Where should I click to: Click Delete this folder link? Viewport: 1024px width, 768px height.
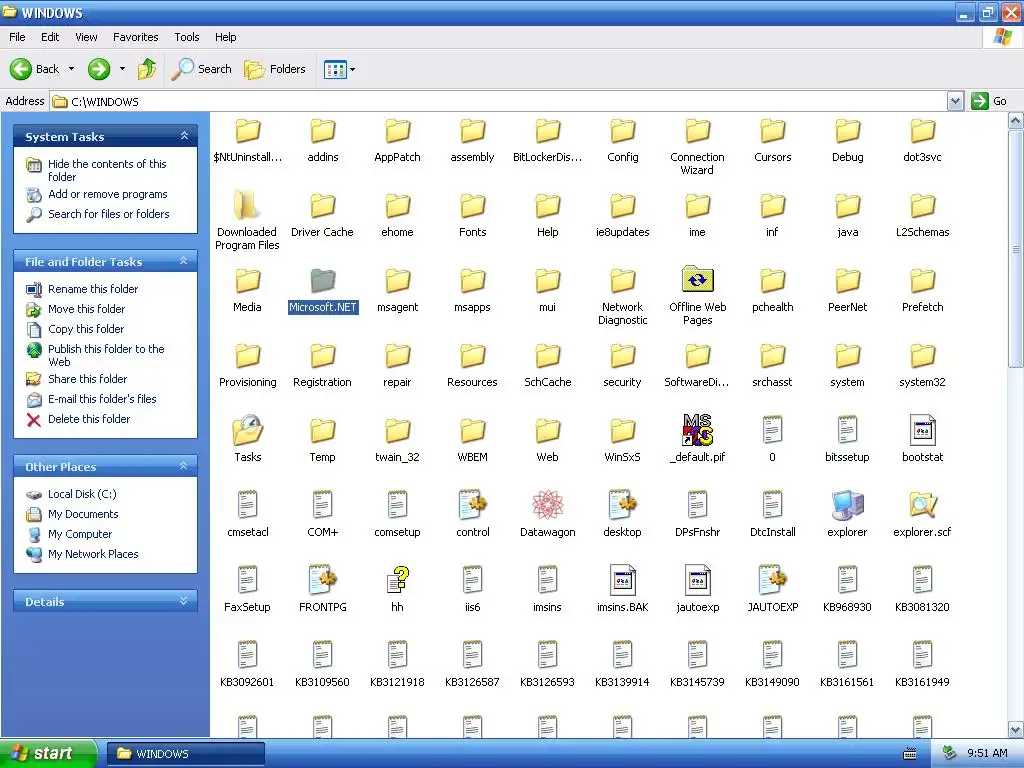click(89, 419)
